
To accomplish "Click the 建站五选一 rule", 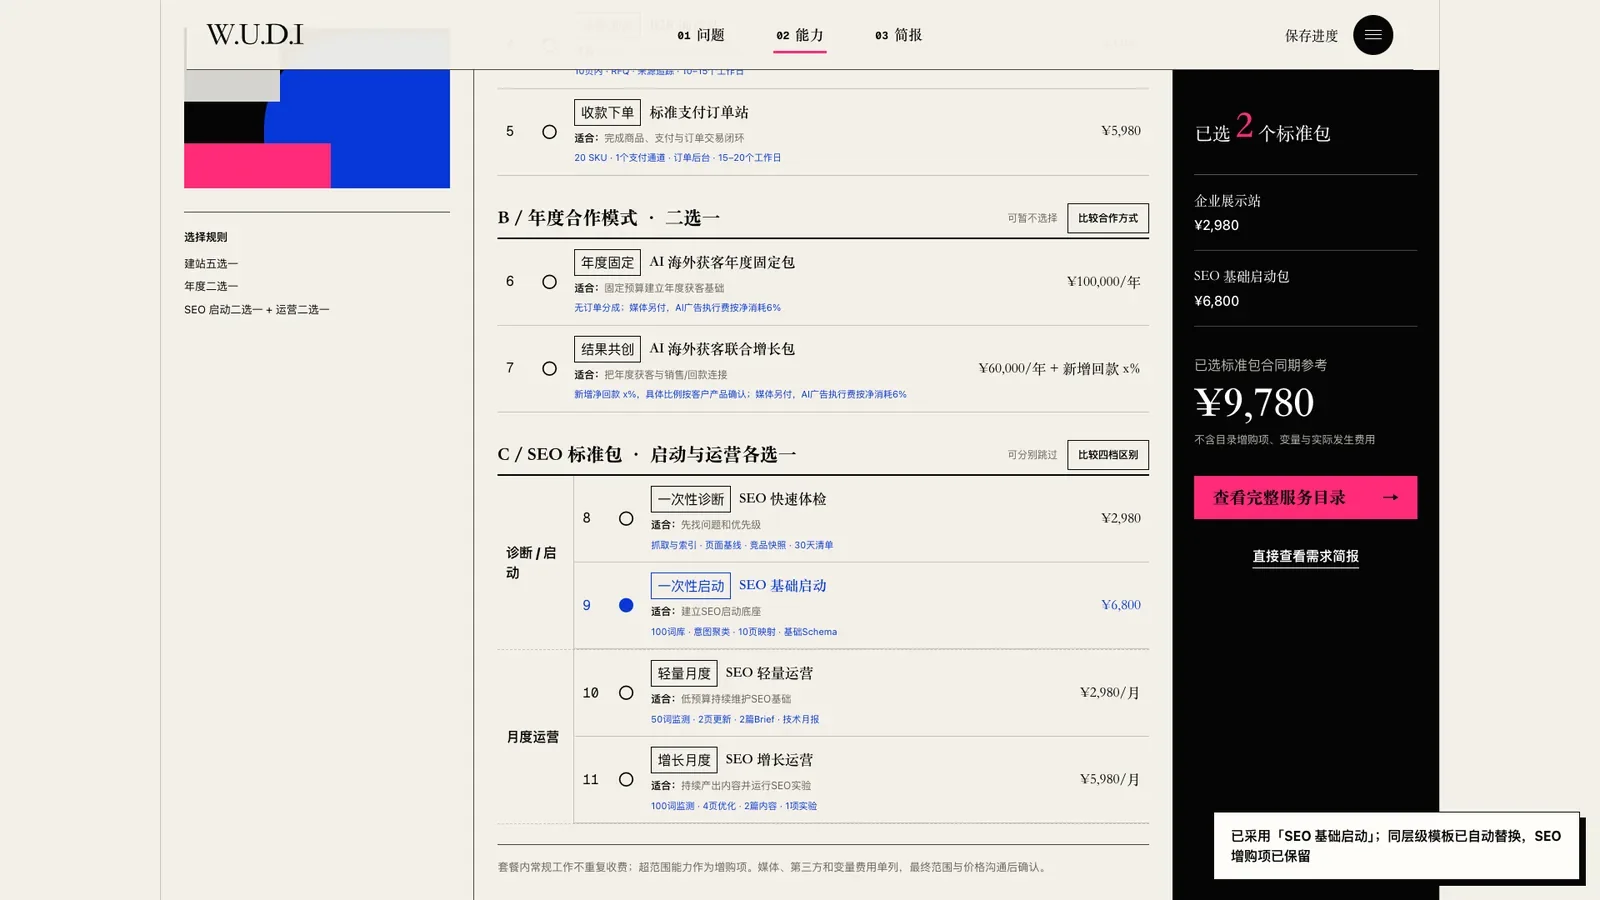I will (211, 264).
